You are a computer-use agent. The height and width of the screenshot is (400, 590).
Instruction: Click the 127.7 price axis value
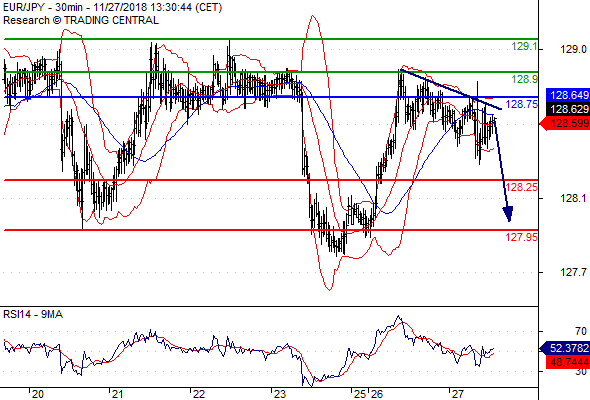pos(573,272)
